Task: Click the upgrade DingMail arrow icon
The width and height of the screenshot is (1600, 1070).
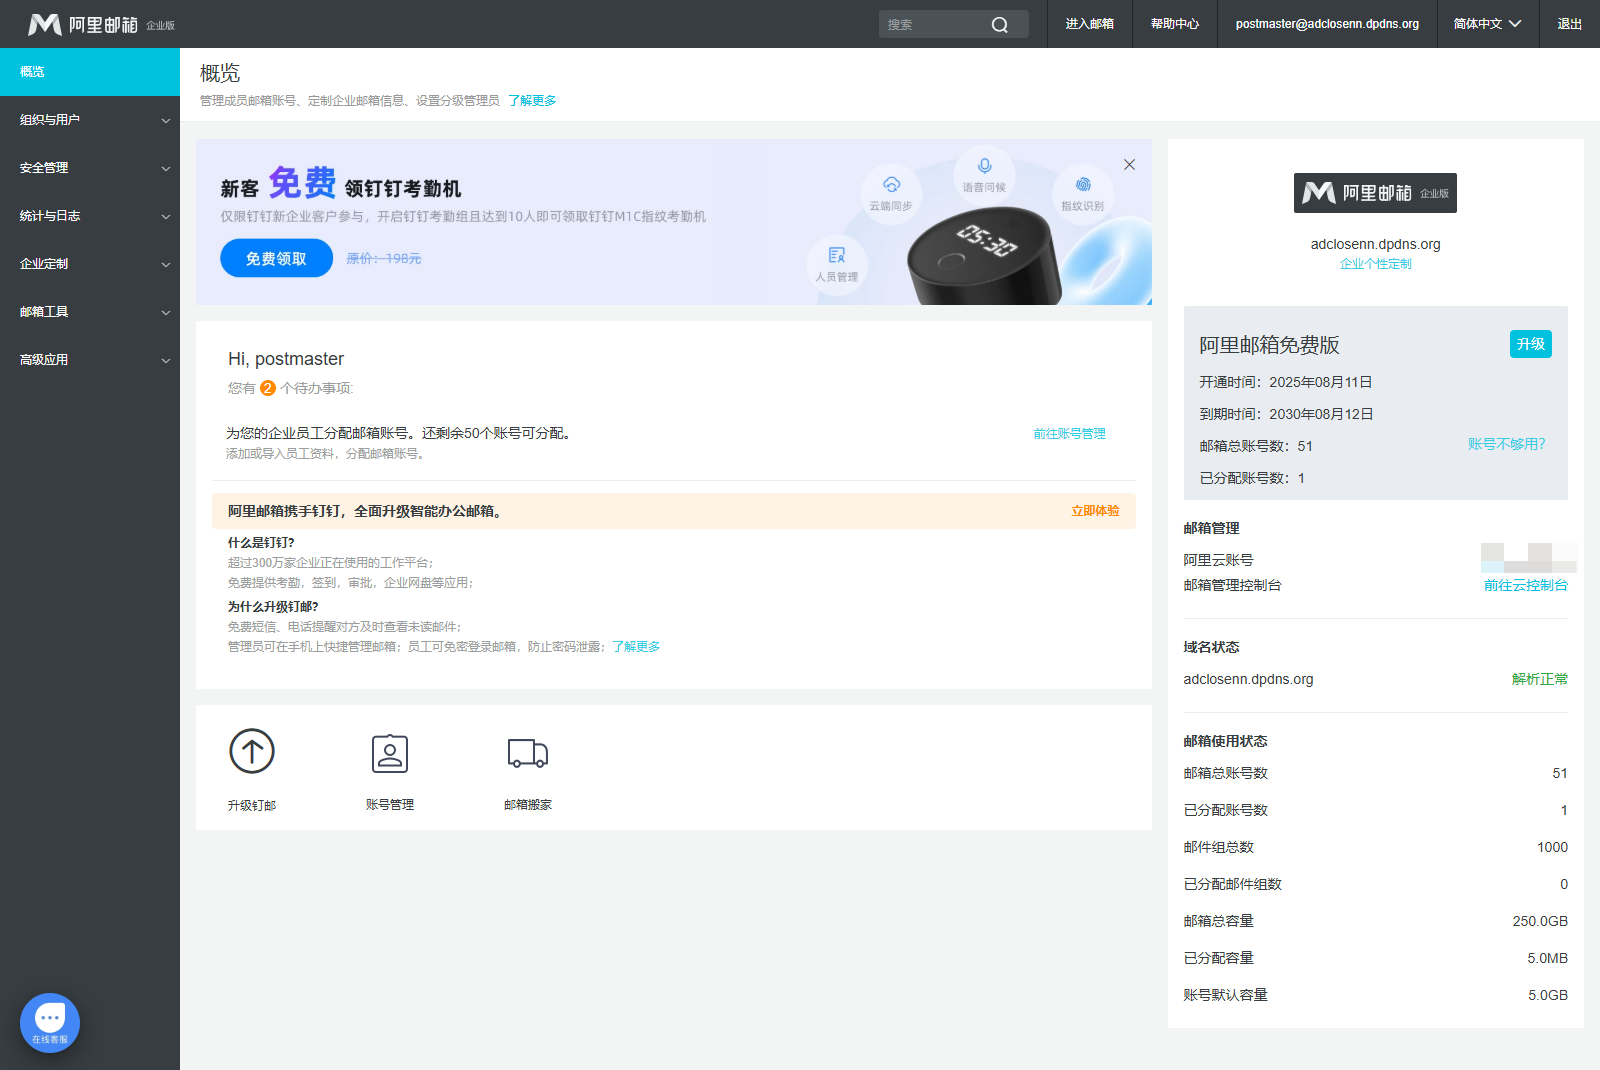Action: (252, 751)
